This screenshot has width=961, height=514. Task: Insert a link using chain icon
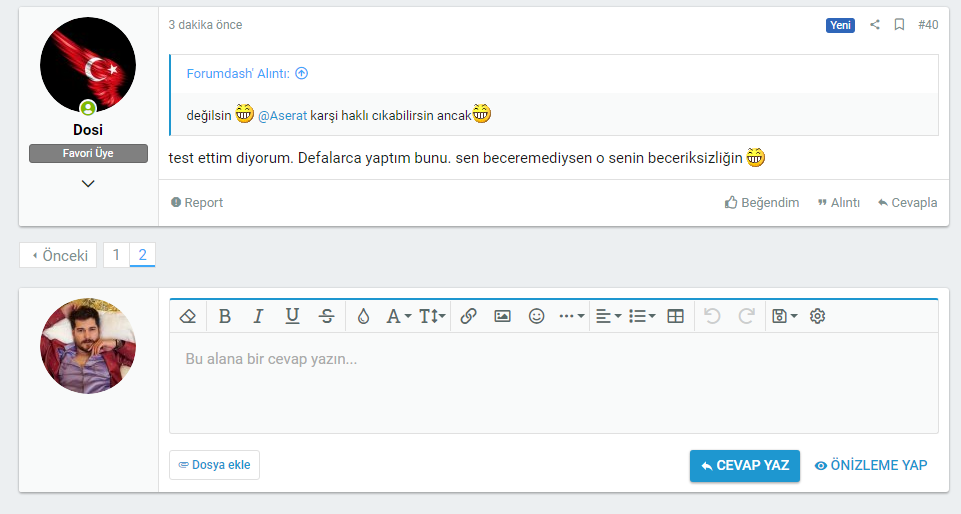(468, 316)
